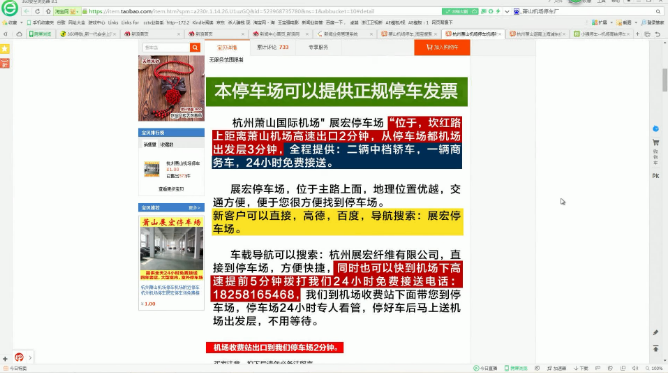Viewport: 668px width, 373px height.
Task: Click the browser back arrow button
Action: pyautogui.click(x=27, y=11)
